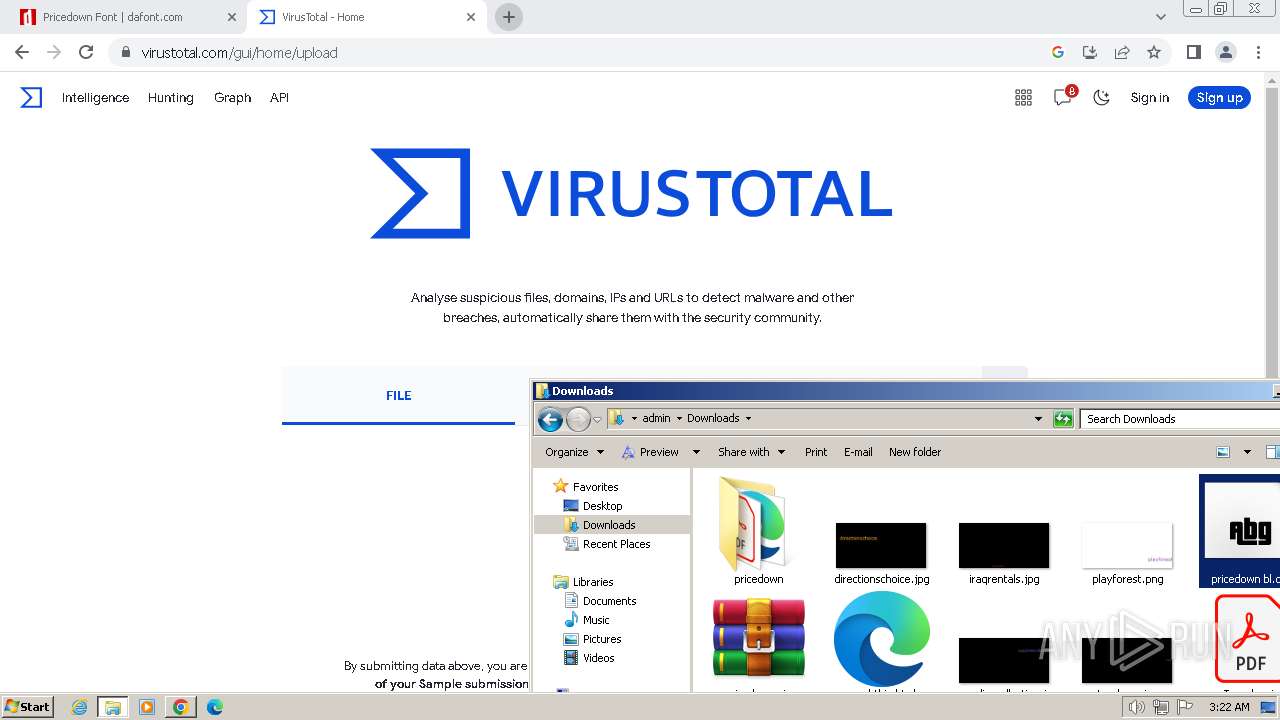Open the Hunting menu item
The image size is (1280, 720).
coord(170,97)
